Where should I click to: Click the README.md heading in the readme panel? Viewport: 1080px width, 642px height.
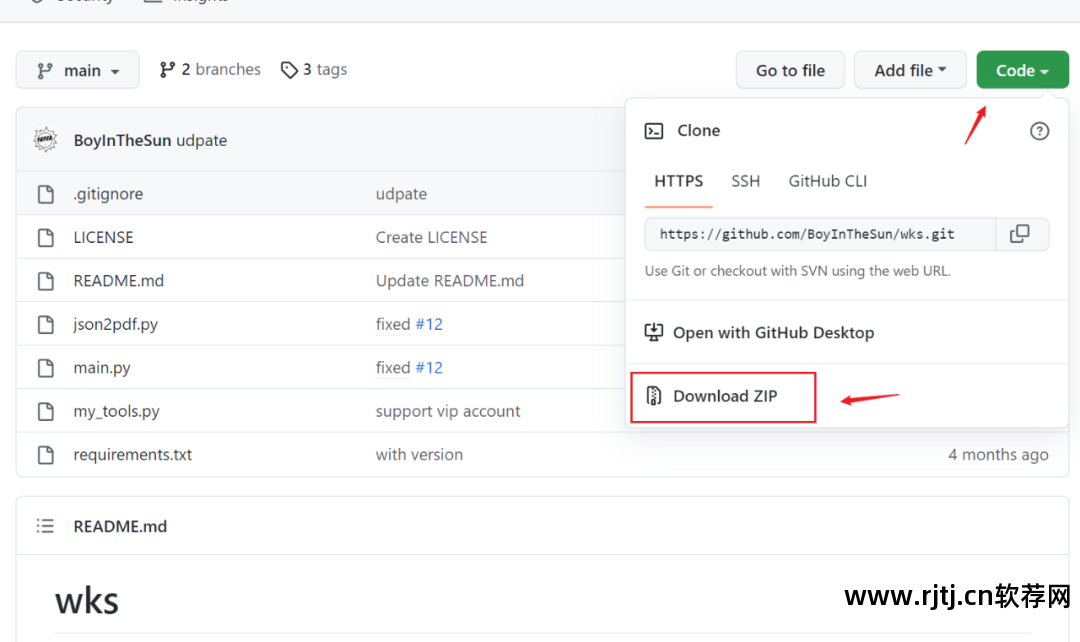tap(121, 526)
